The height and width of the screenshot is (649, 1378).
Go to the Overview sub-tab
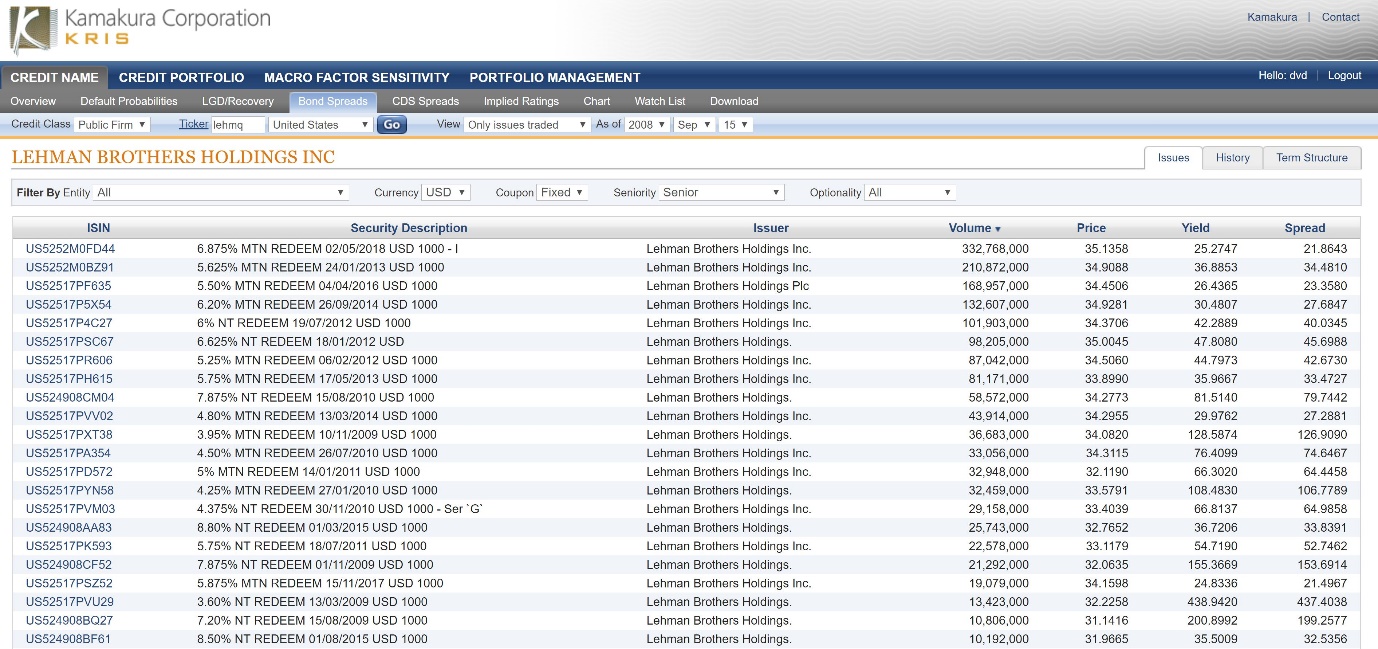pos(33,101)
